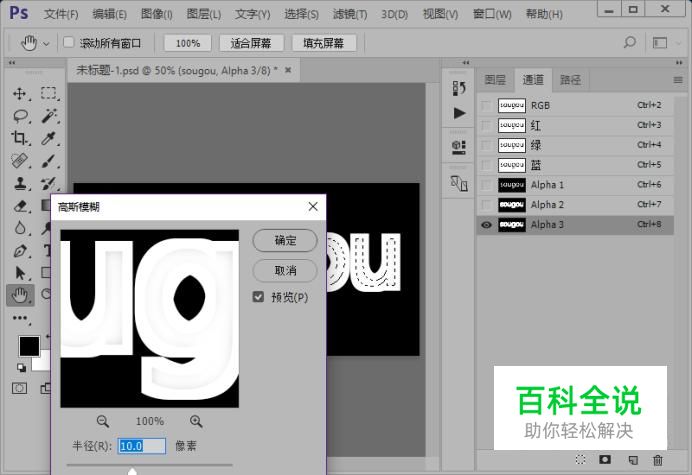
Task: Switch to the Paths tab
Action: tap(570, 80)
